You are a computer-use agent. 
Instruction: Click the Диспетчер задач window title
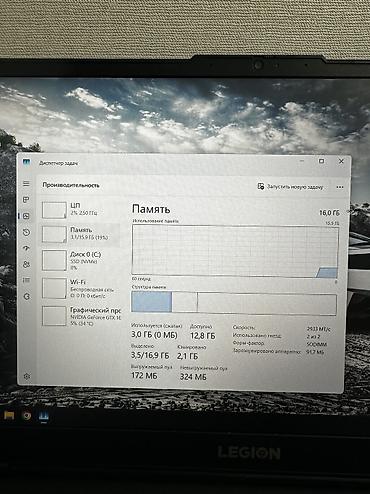[59, 163]
